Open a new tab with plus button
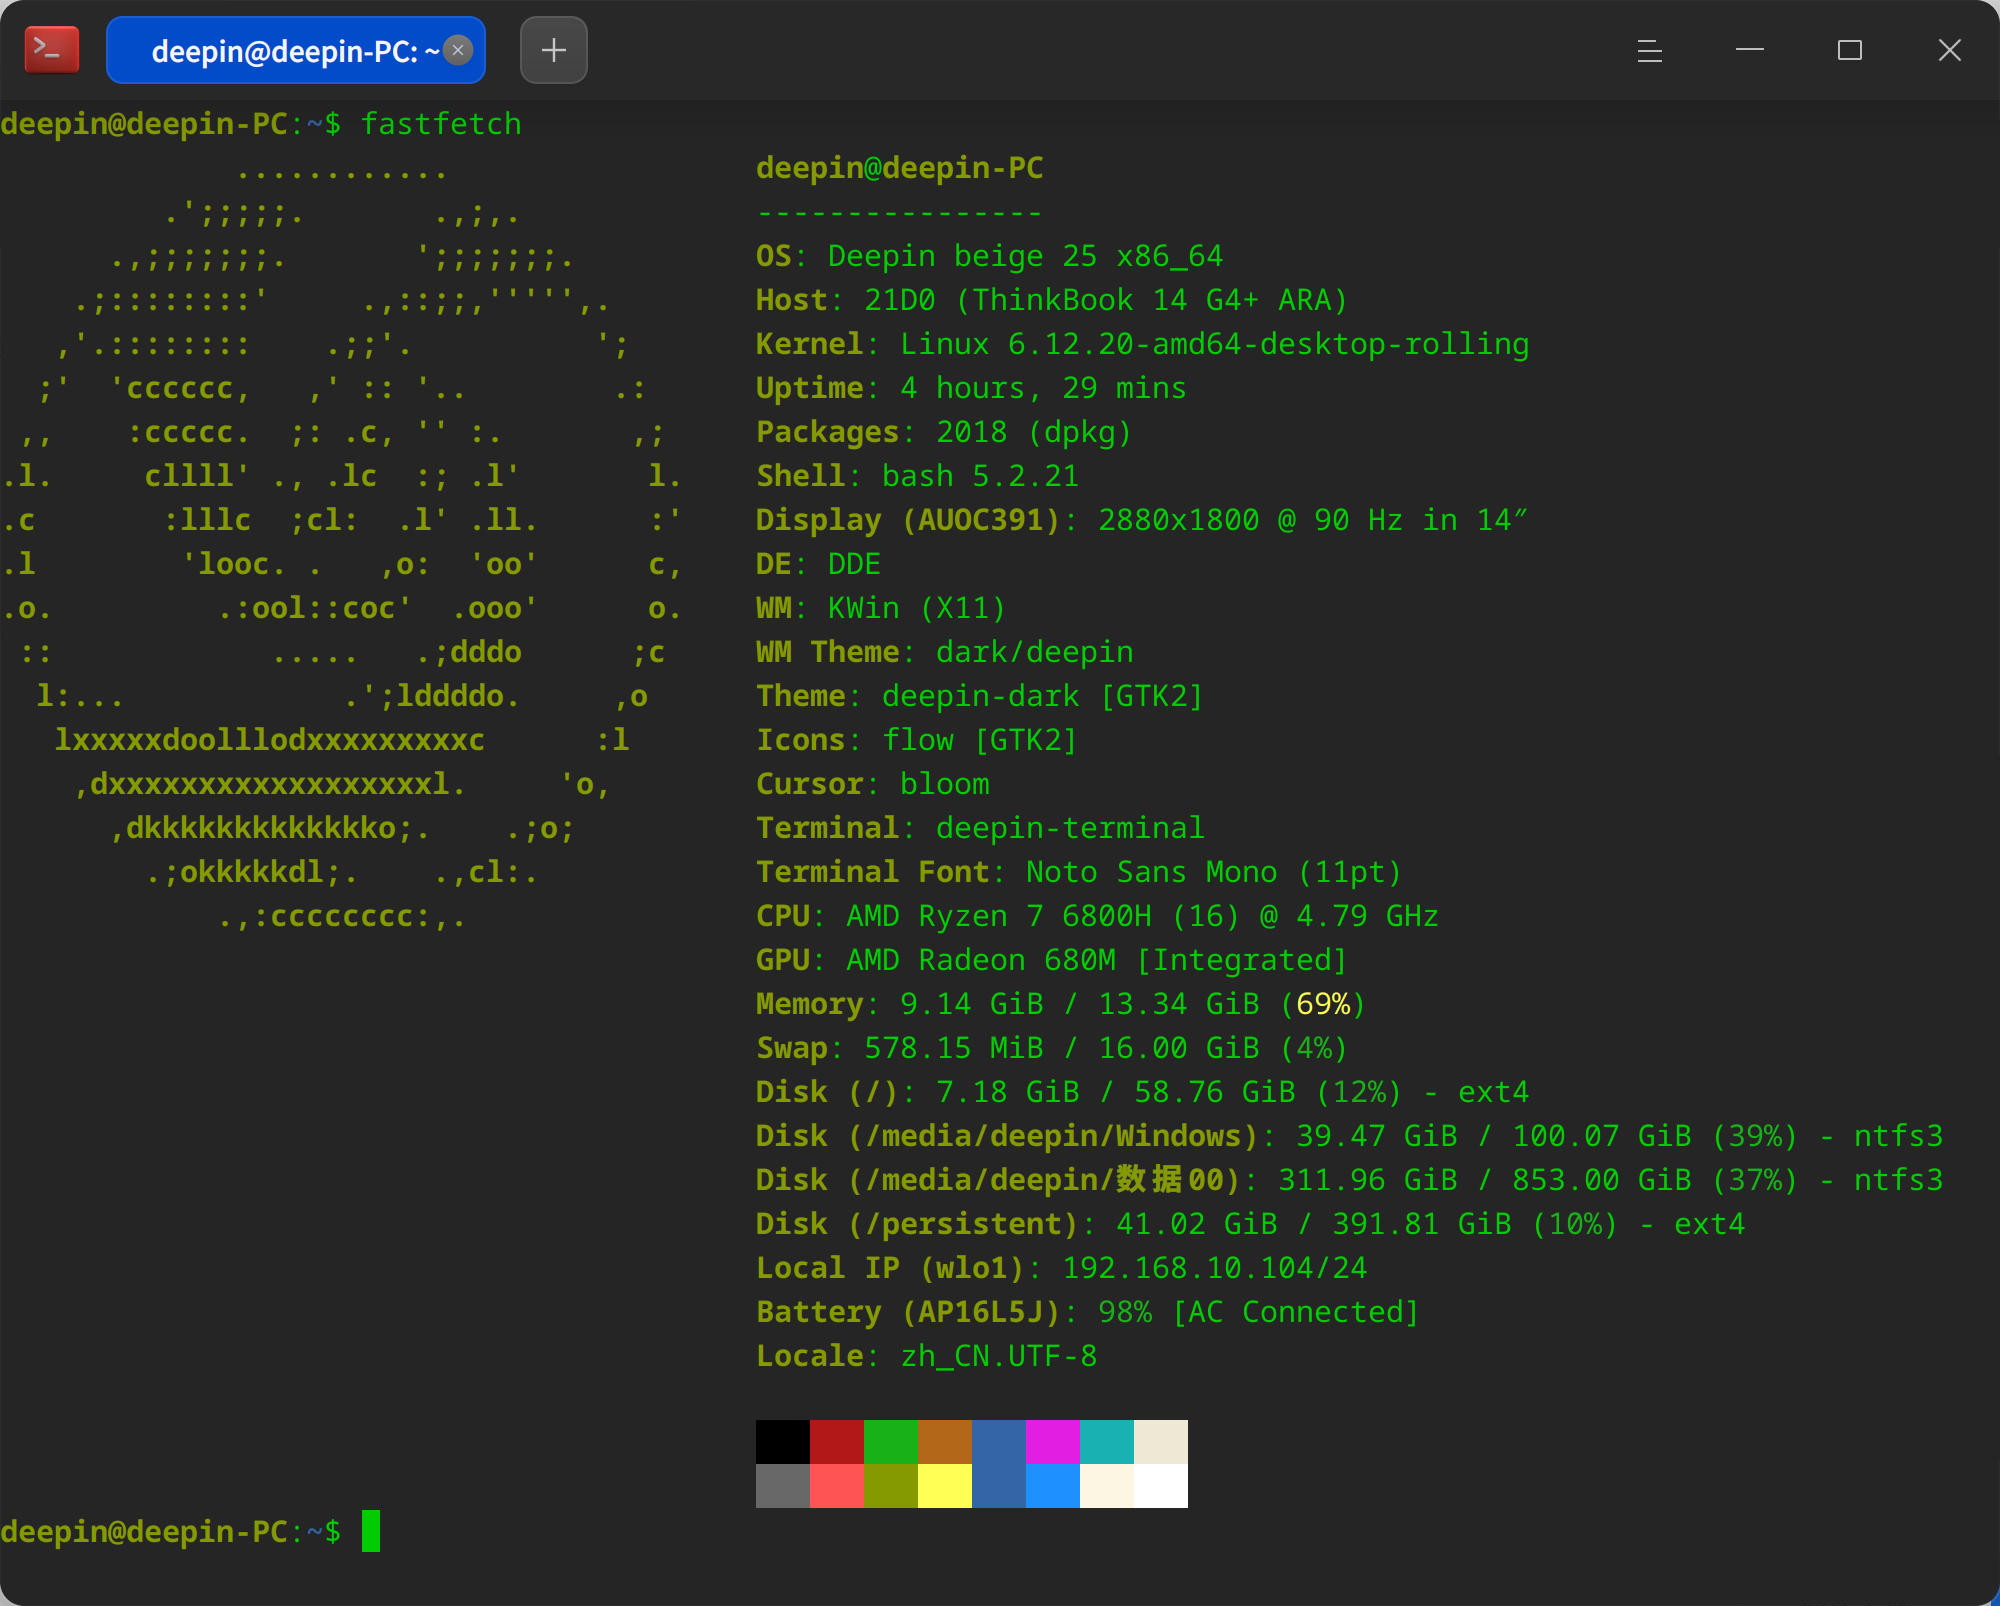This screenshot has width=2000, height=1606. click(x=554, y=50)
